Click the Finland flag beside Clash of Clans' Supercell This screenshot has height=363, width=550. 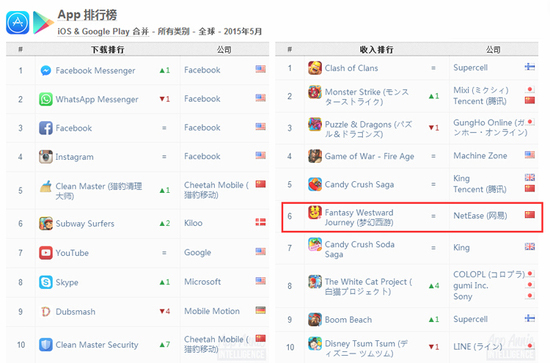pos(530,67)
